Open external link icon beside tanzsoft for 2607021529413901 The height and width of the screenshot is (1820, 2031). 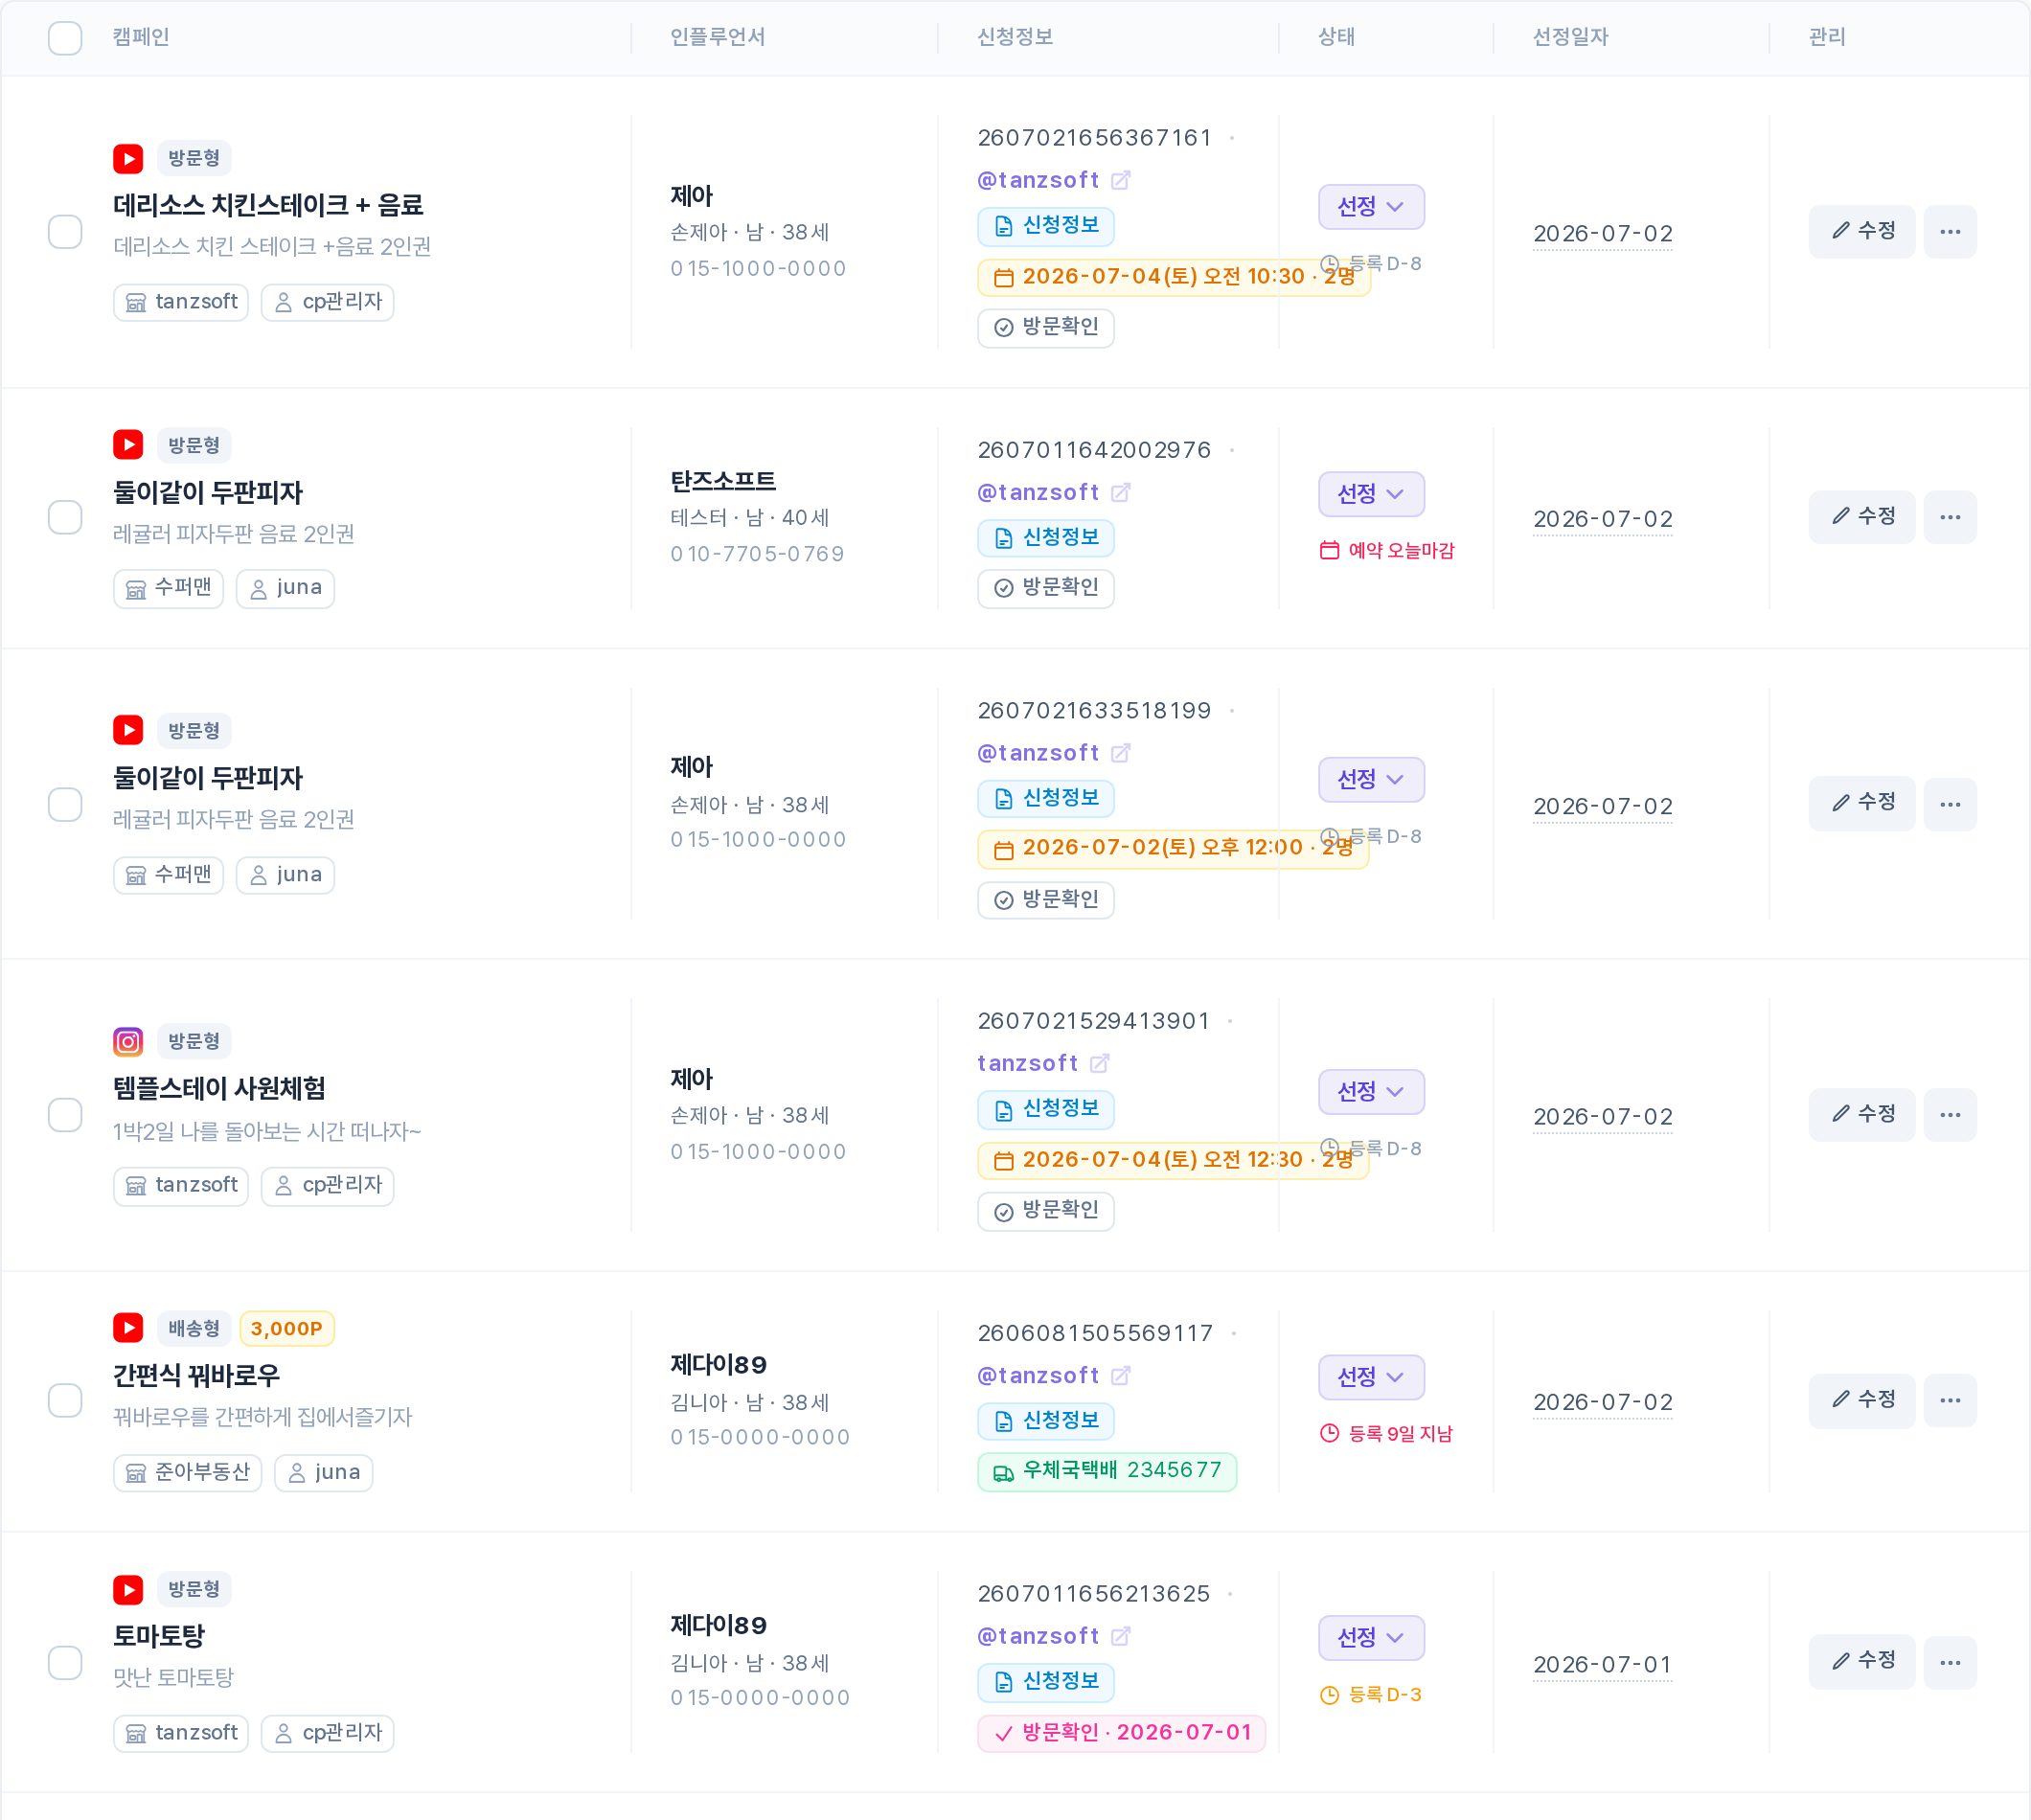pos(1100,1063)
